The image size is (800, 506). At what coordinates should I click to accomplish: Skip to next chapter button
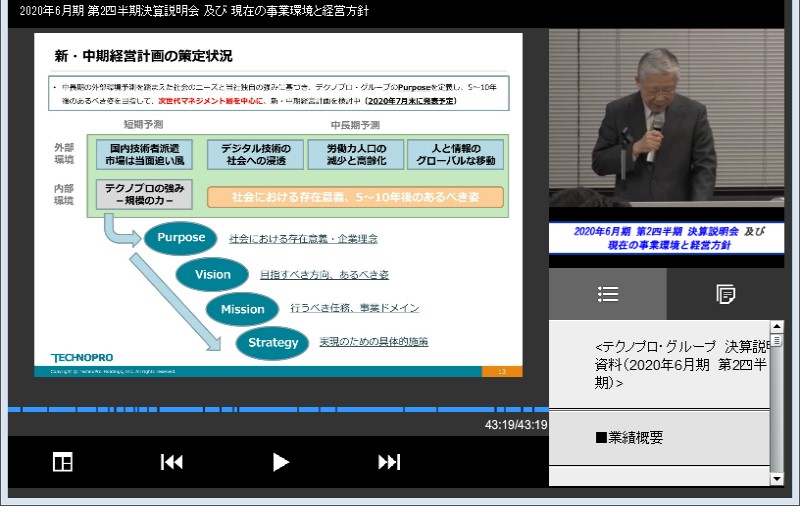[389, 462]
